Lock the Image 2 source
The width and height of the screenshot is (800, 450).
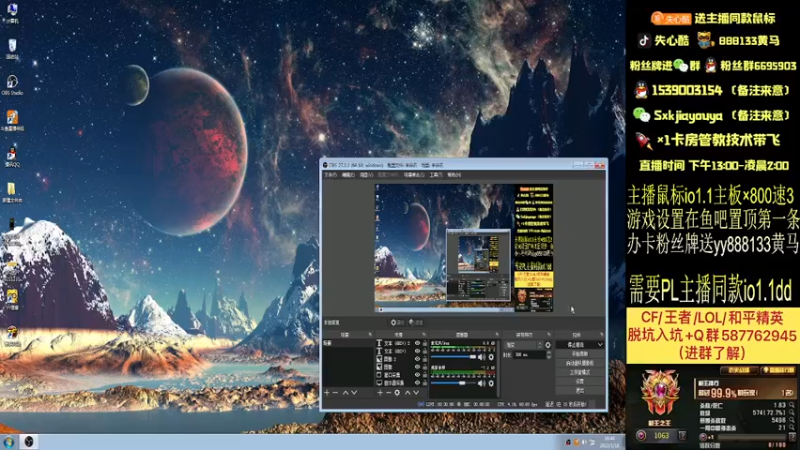[x=425, y=359]
